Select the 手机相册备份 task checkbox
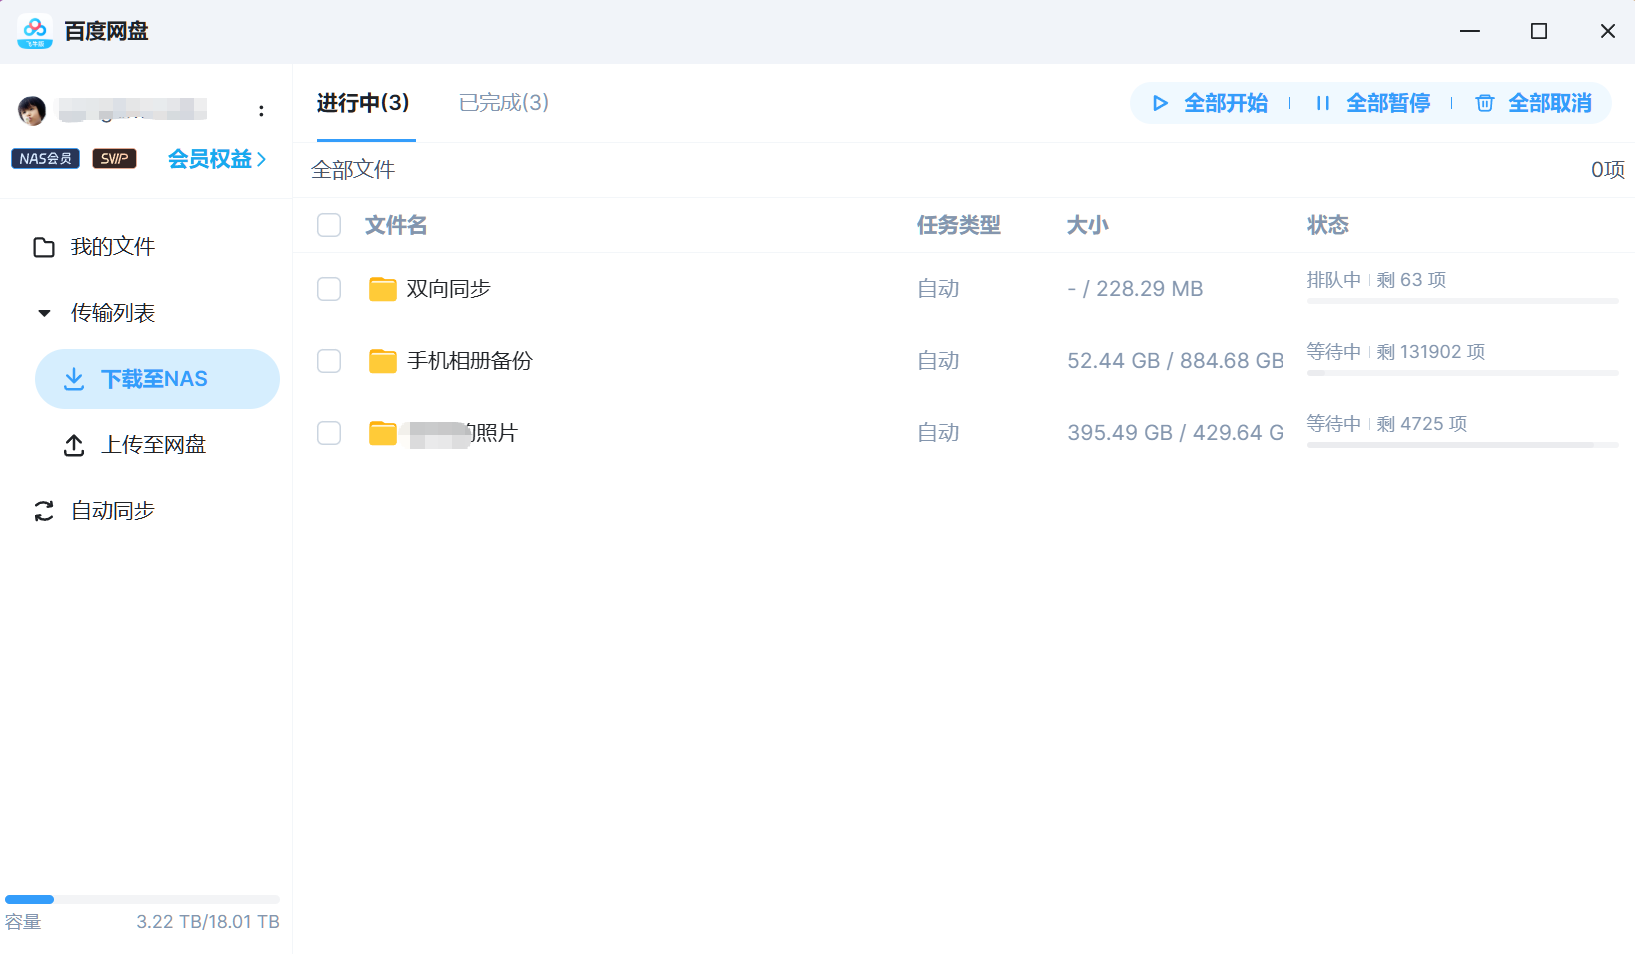Image resolution: width=1635 pixels, height=954 pixels. [x=329, y=361]
